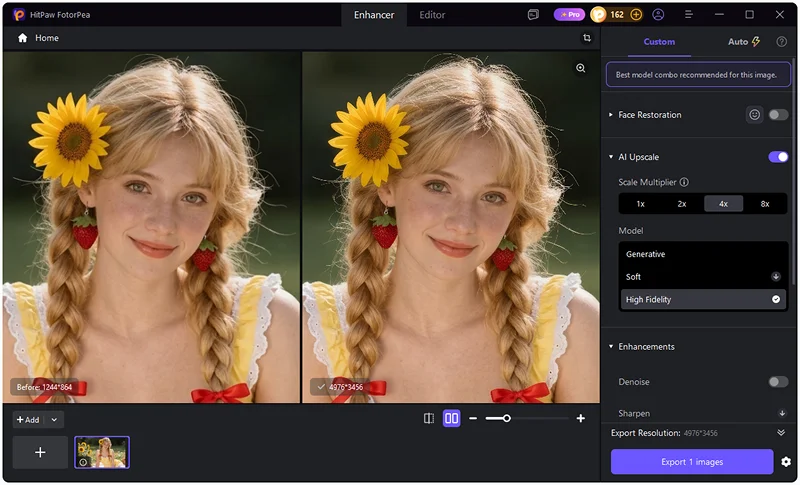Image resolution: width=800 pixels, height=485 pixels.
Task: Enable the Denoise toggle
Action: 778,381
